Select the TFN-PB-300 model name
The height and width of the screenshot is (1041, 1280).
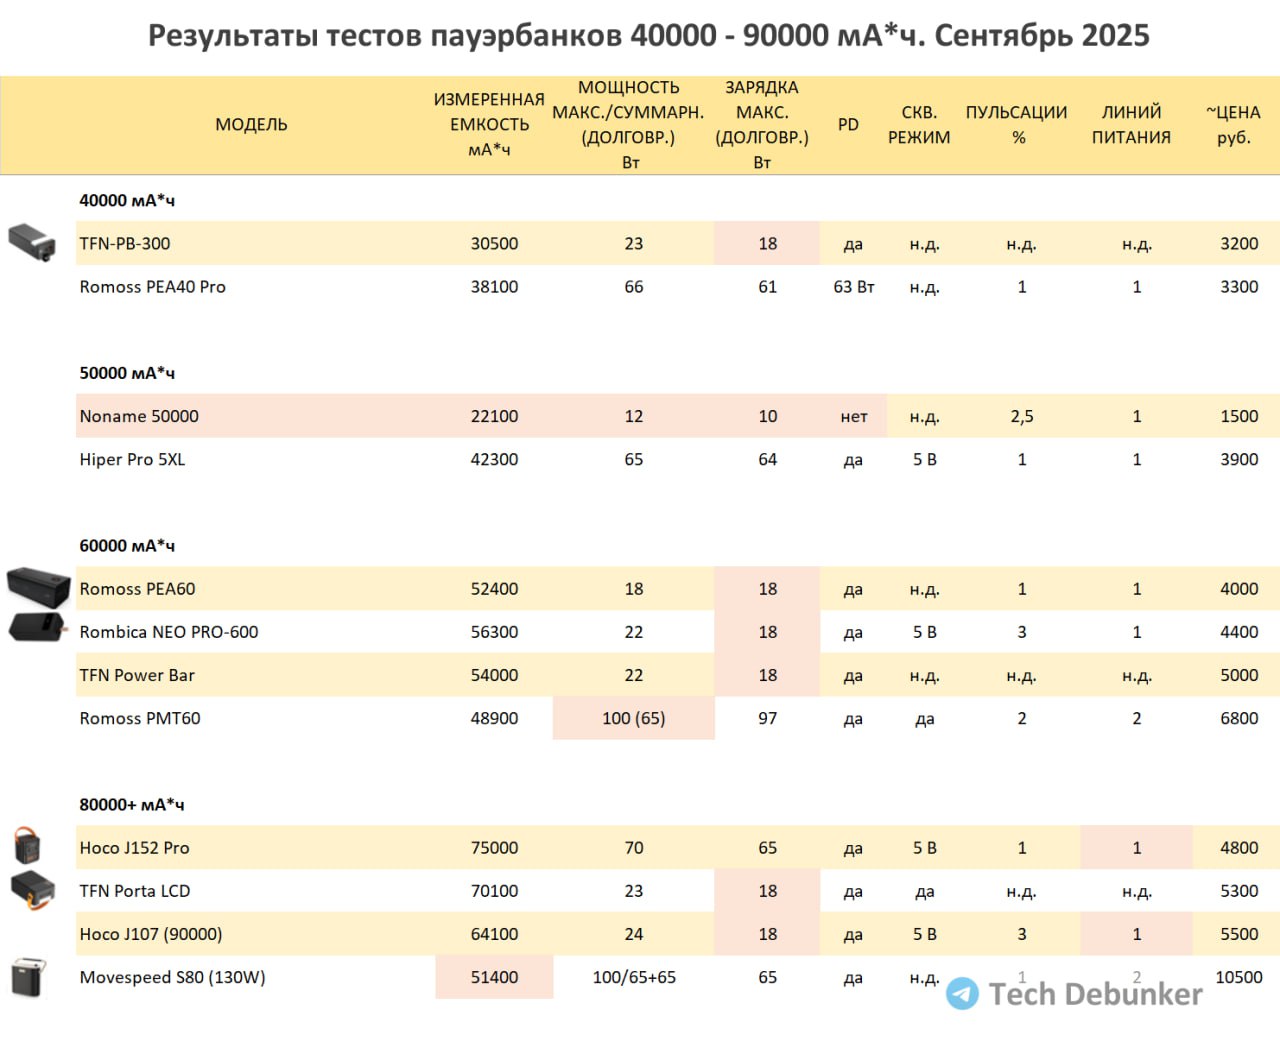pyautogui.click(x=125, y=244)
